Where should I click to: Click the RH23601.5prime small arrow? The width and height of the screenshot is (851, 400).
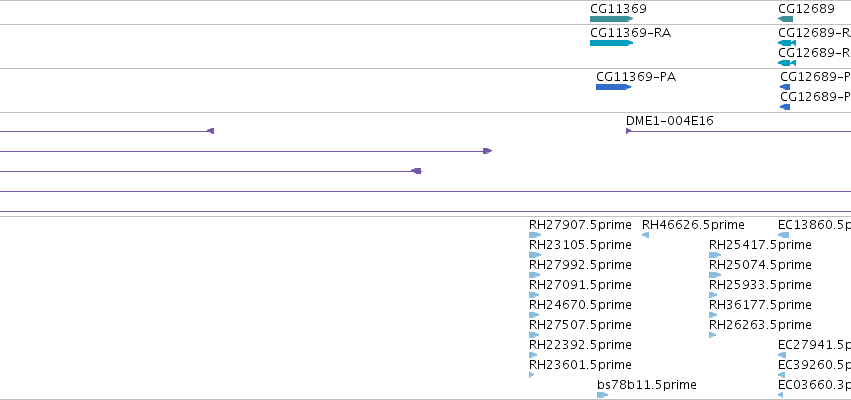coord(532,375)
